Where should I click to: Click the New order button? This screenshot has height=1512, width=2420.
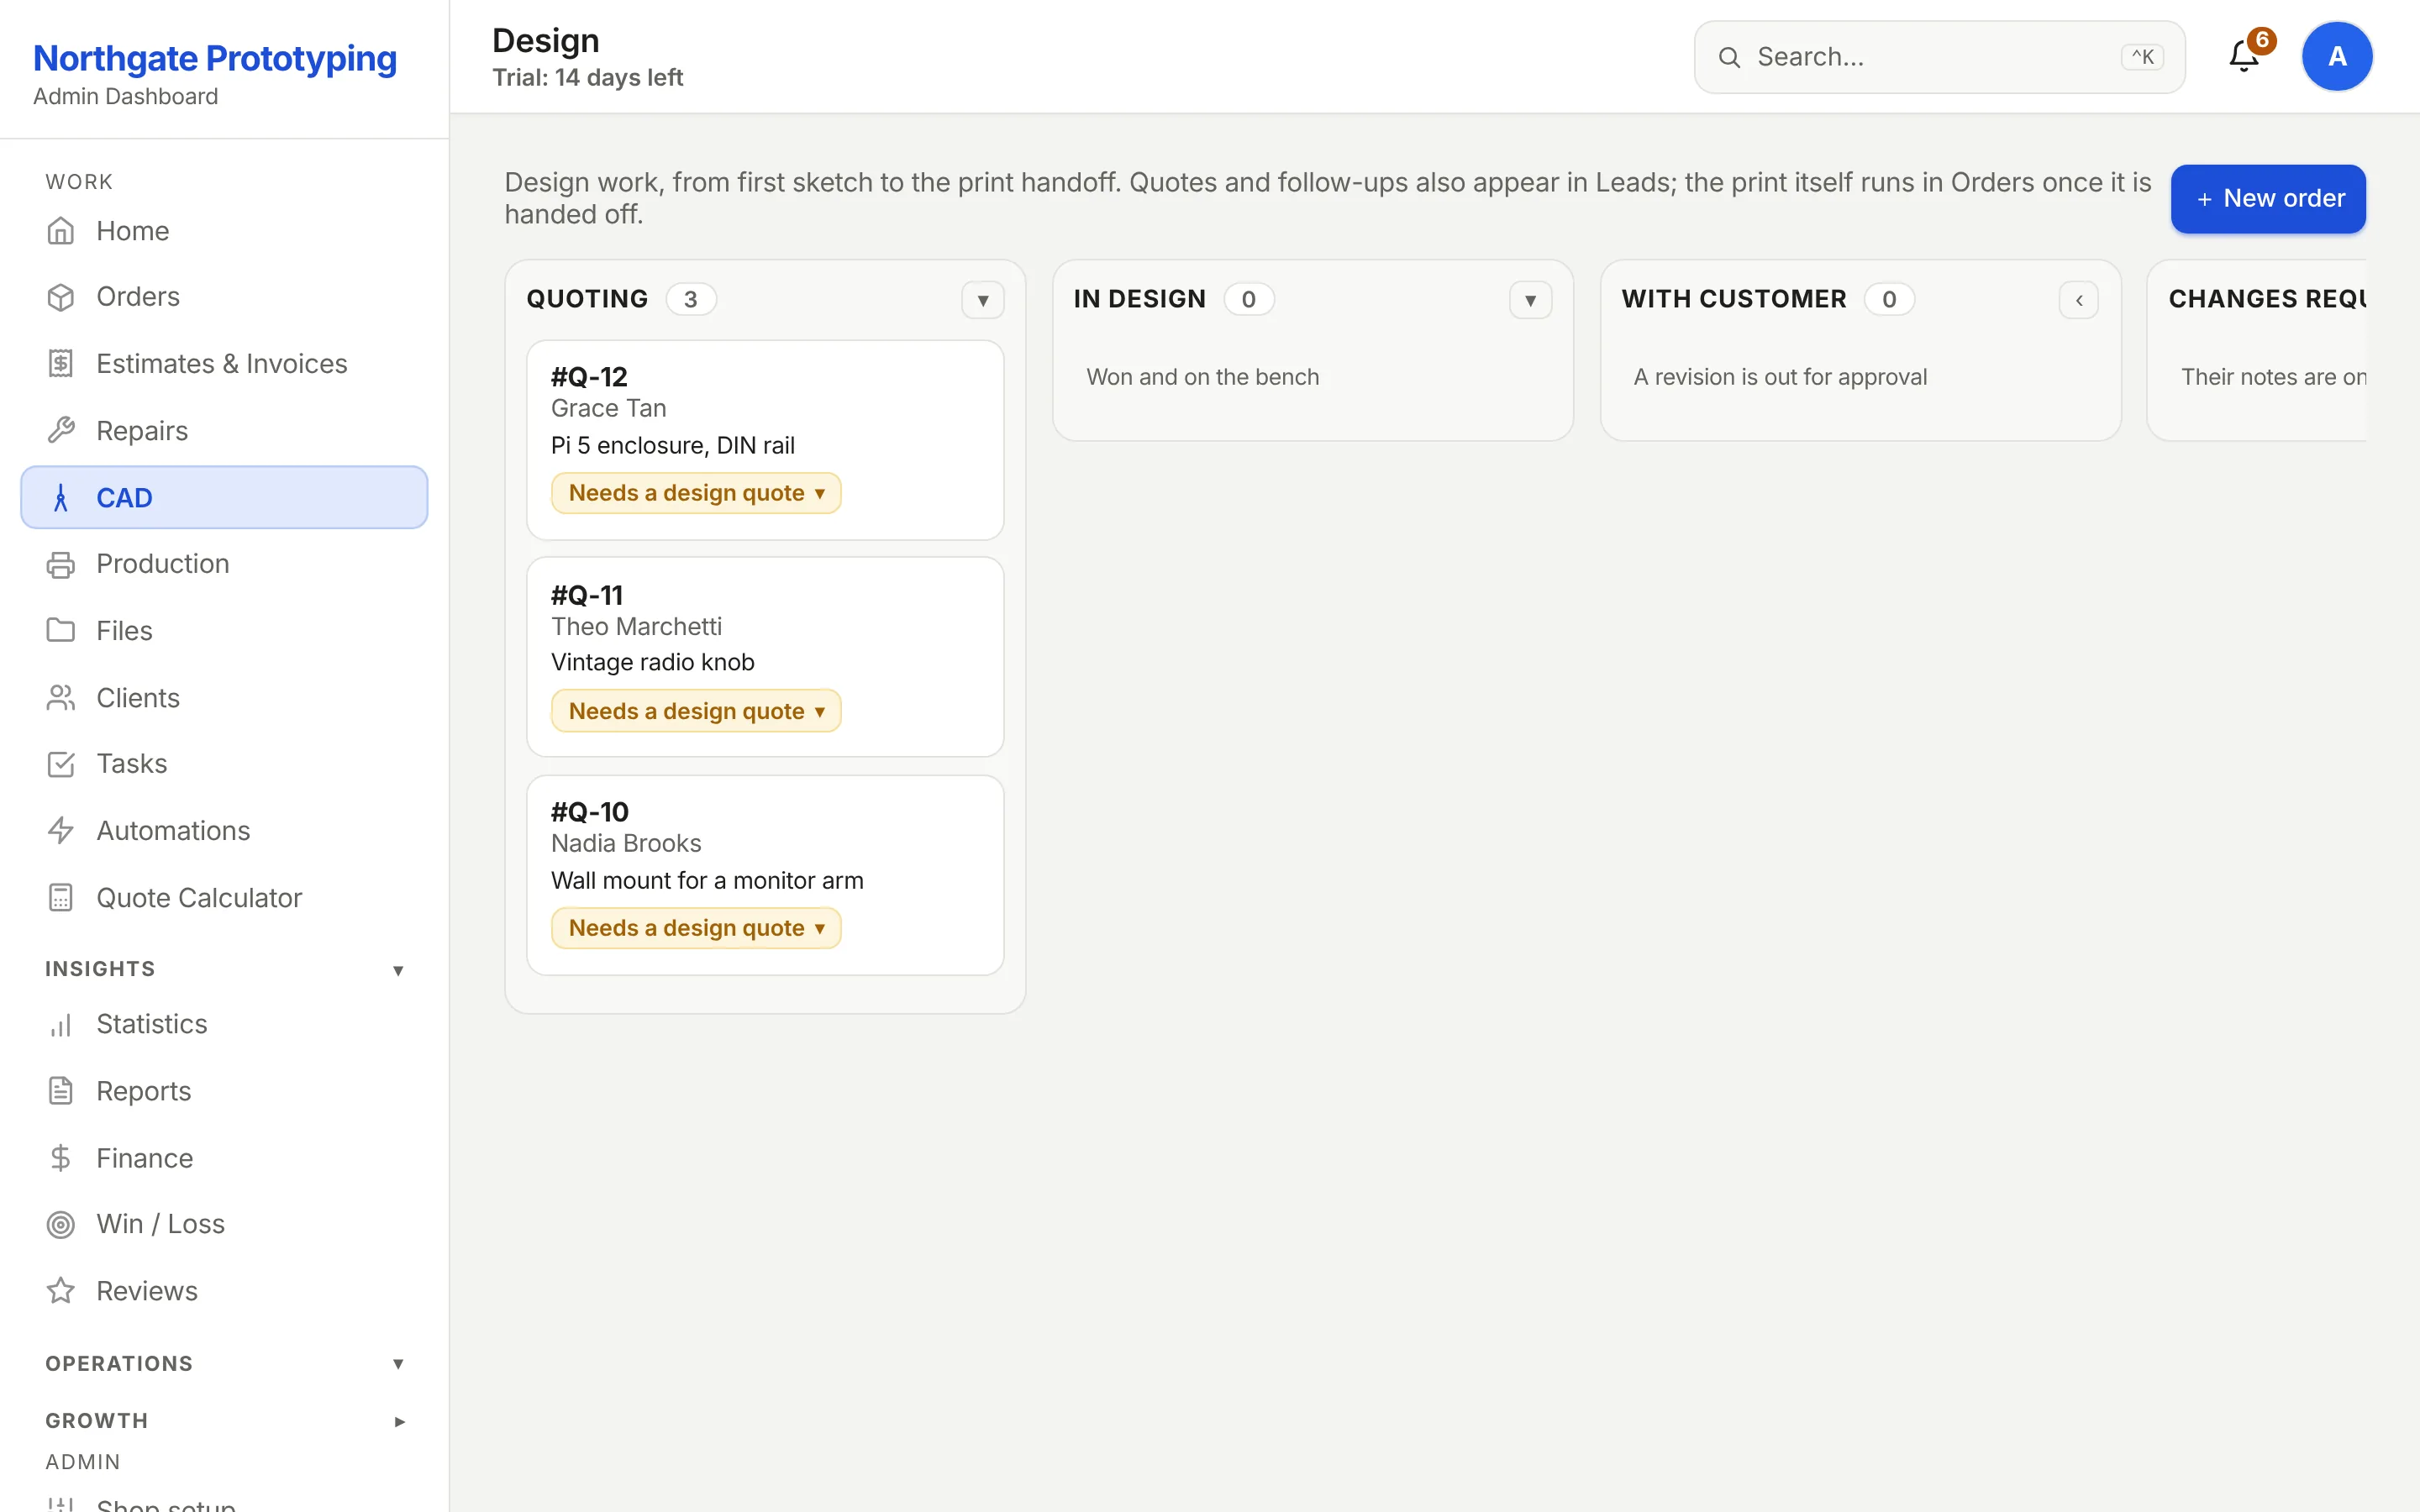pos(2268,199)
